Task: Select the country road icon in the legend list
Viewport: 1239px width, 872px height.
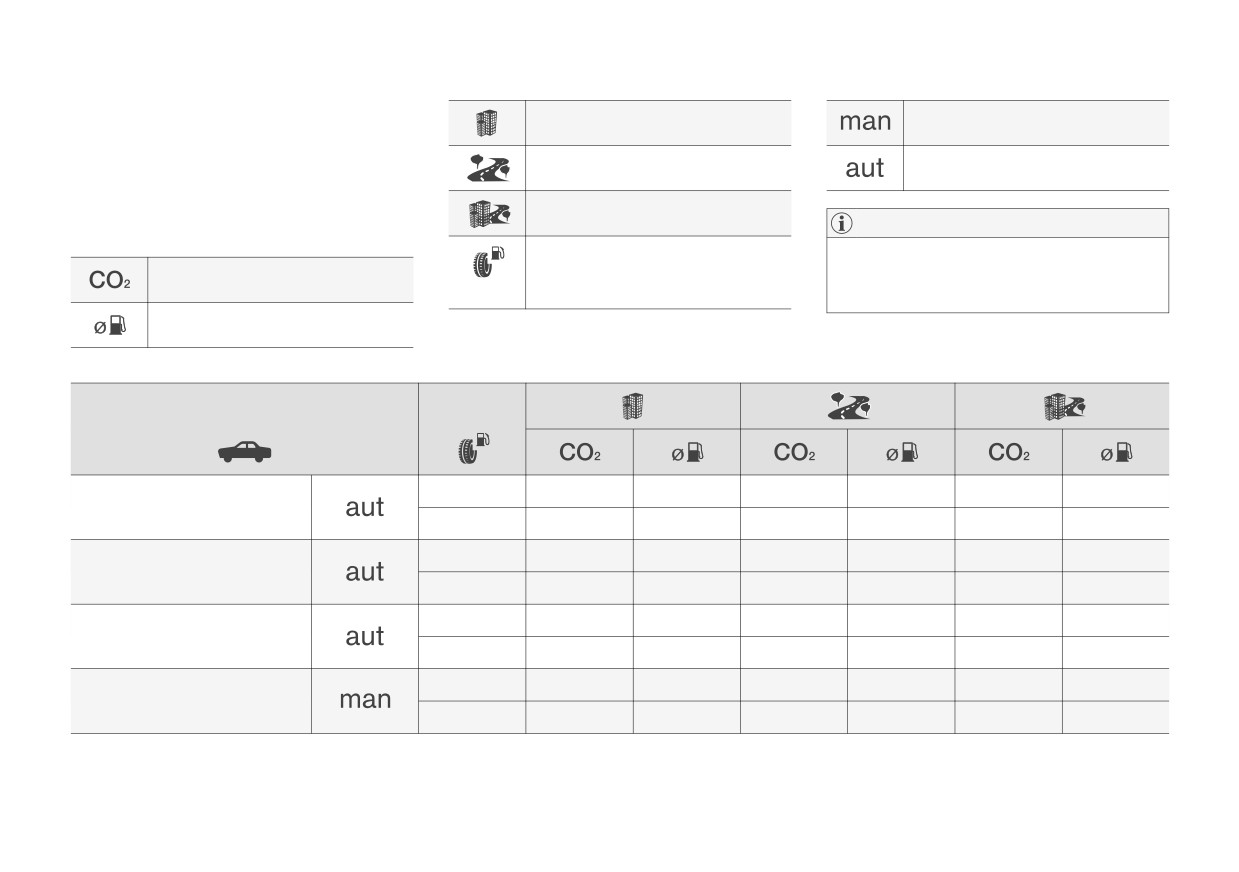Action: pos(487,168)
